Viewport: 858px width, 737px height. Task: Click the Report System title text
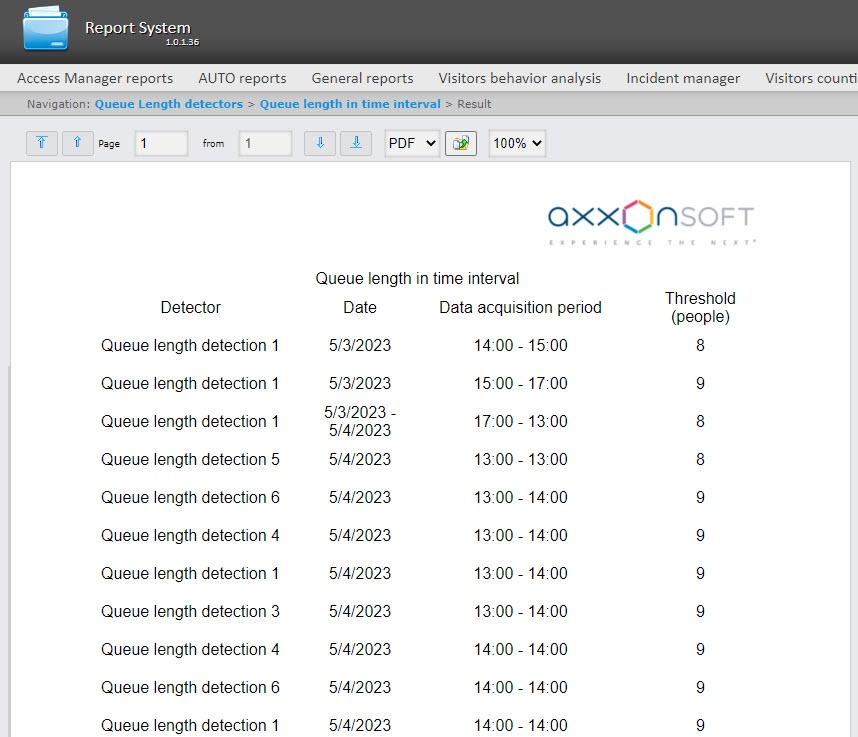(x=137, y=28)
